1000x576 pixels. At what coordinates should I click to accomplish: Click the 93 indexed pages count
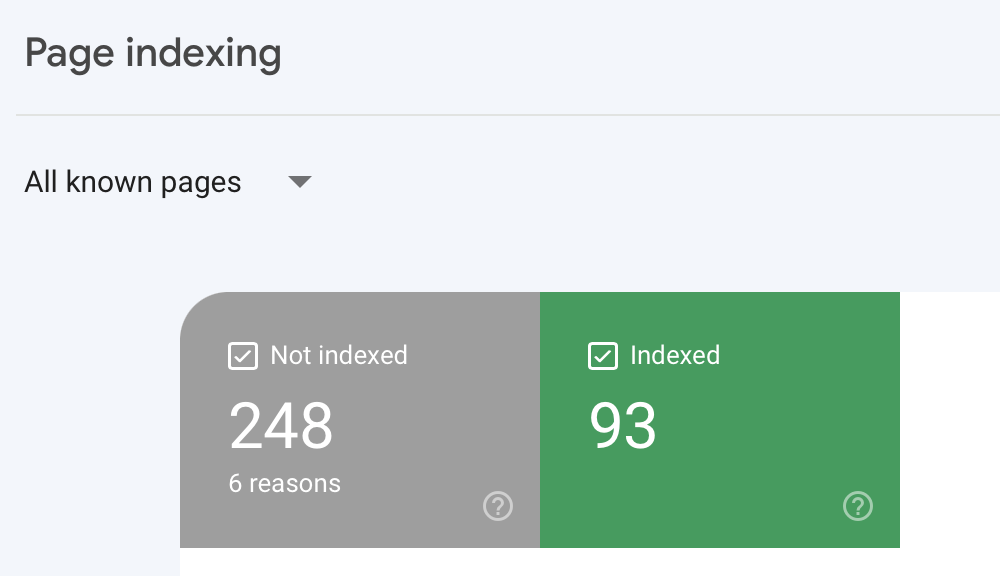(x=622, y=425)
